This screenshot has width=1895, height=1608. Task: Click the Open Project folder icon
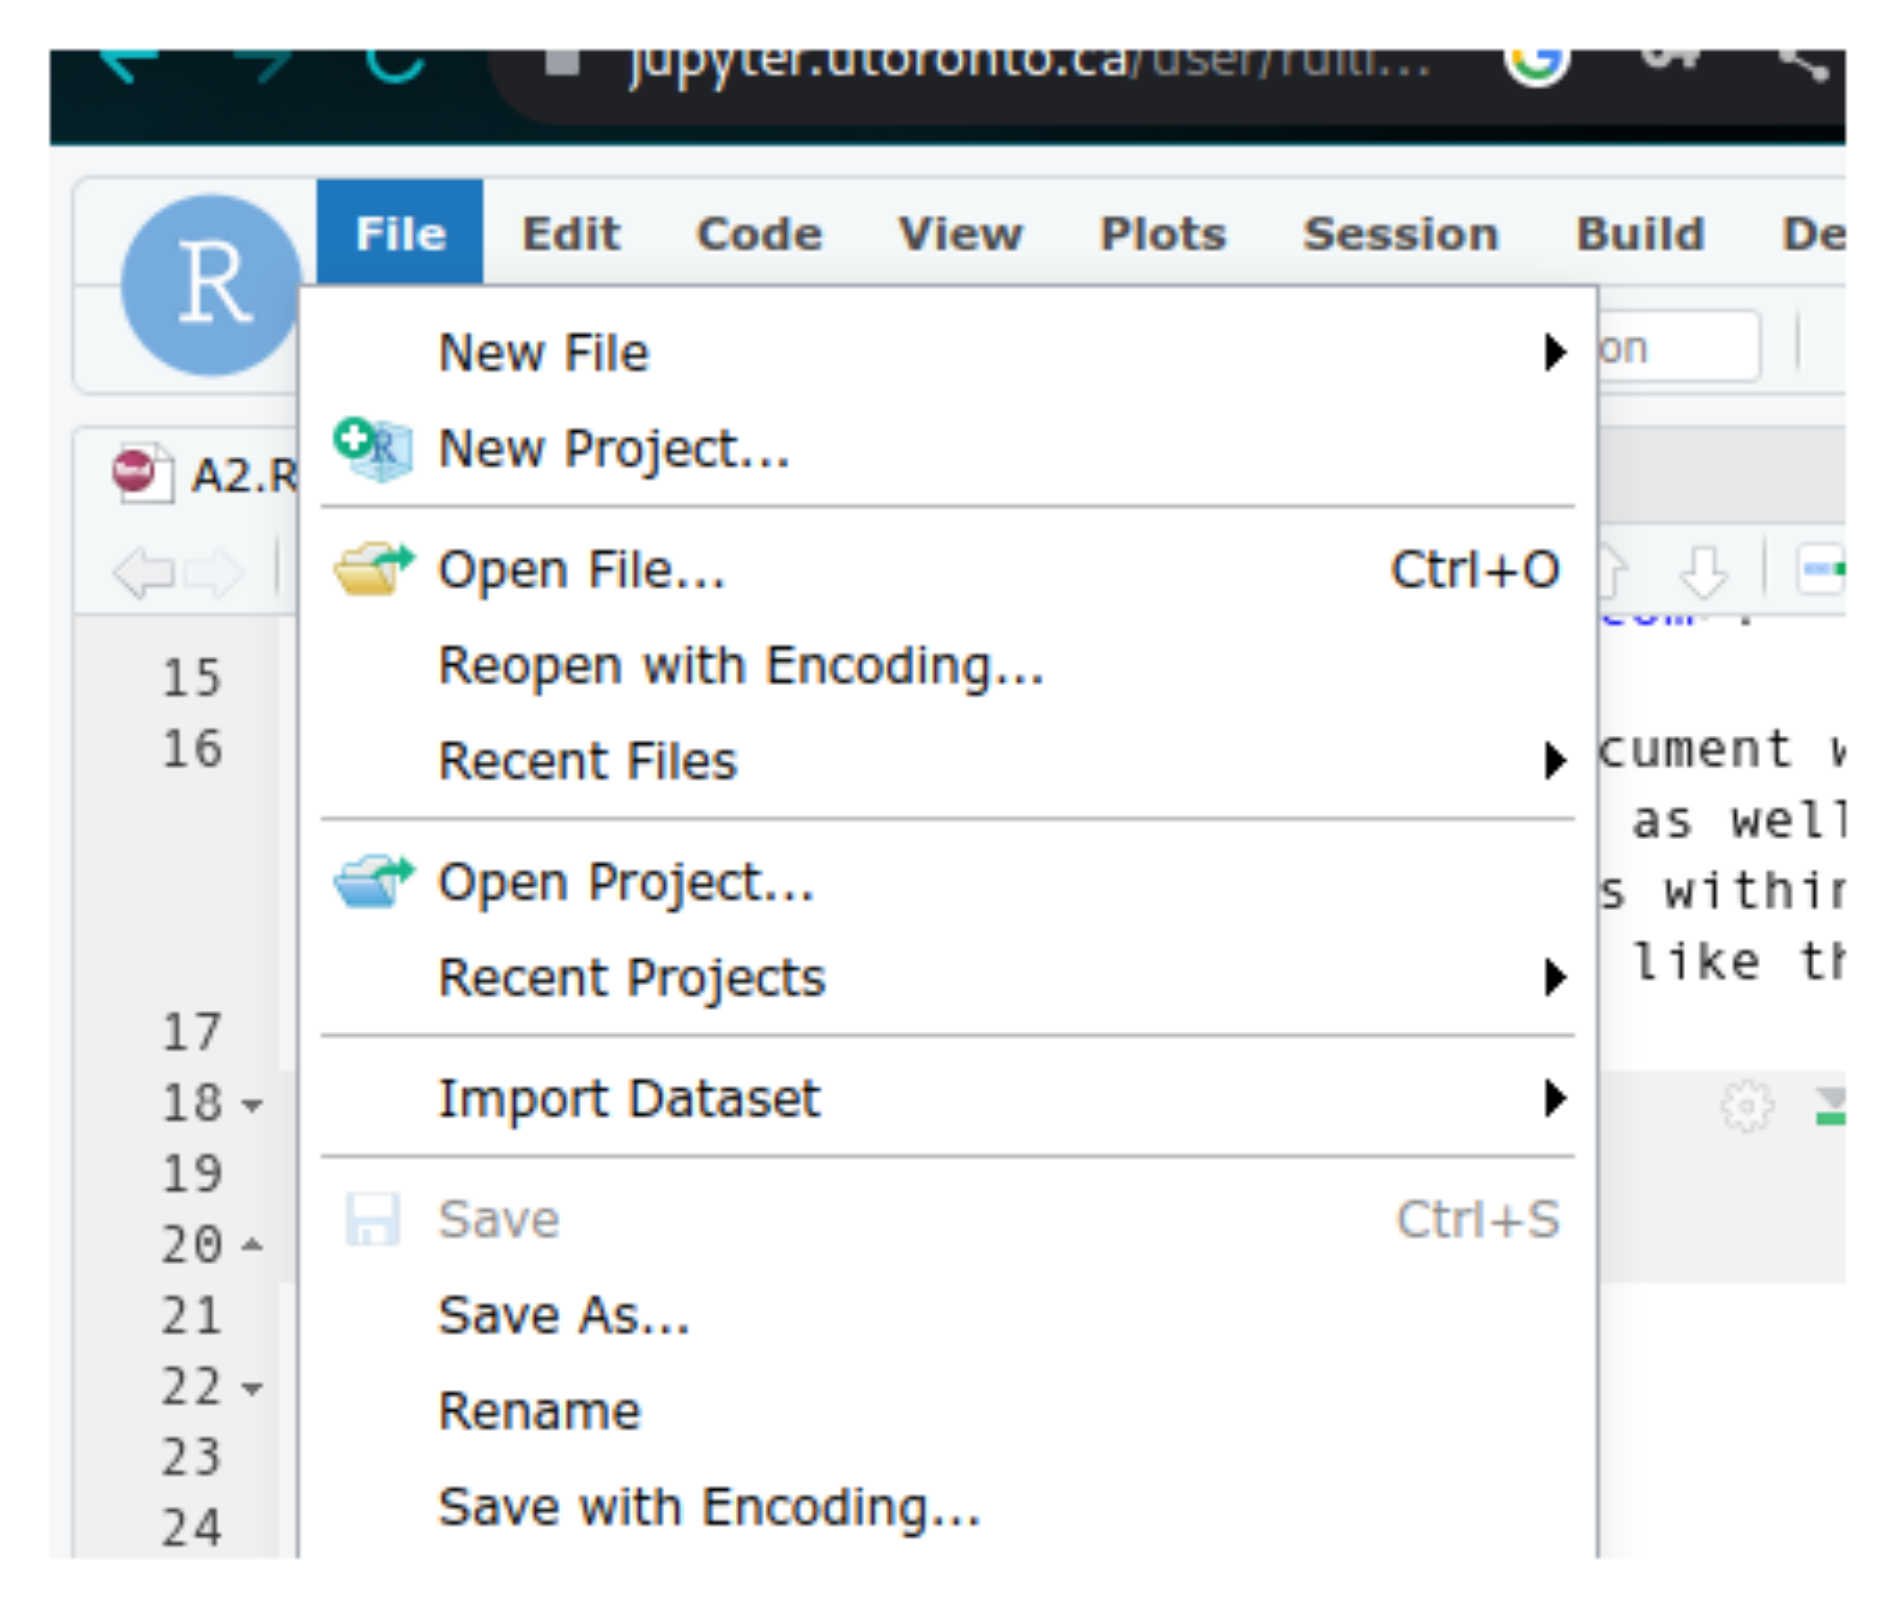(x=372, y=881)
